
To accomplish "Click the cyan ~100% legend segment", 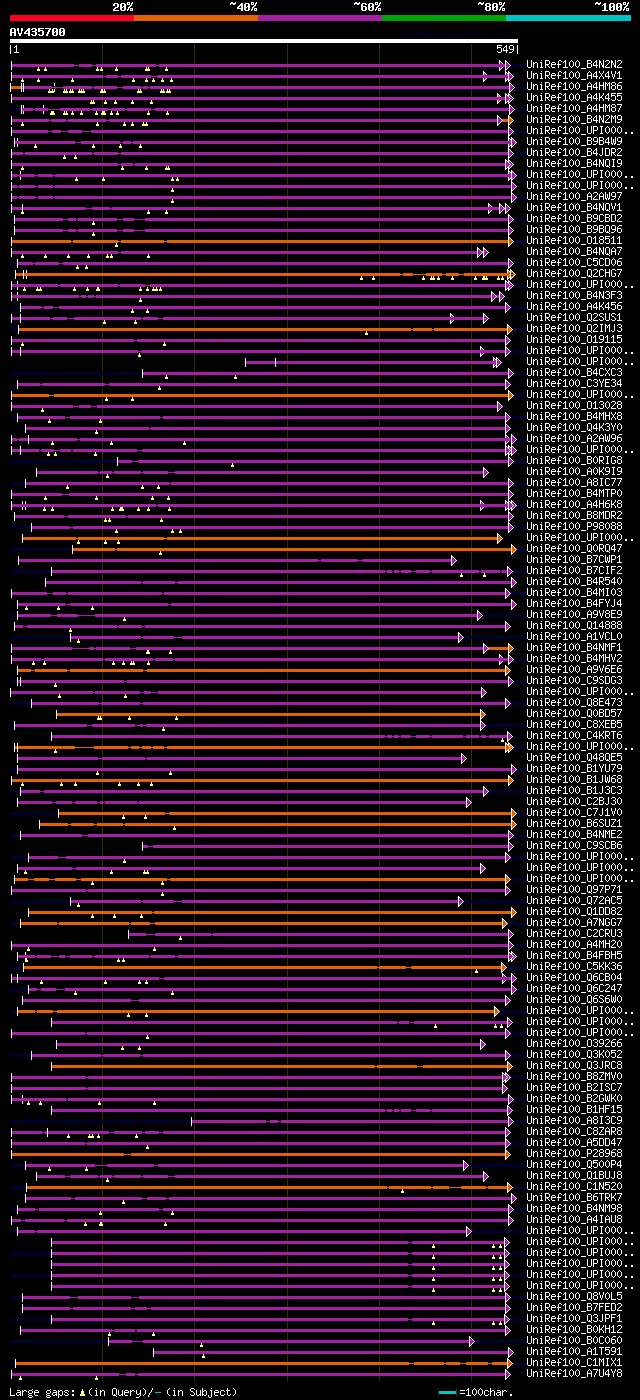I will [x=568, y=18].
